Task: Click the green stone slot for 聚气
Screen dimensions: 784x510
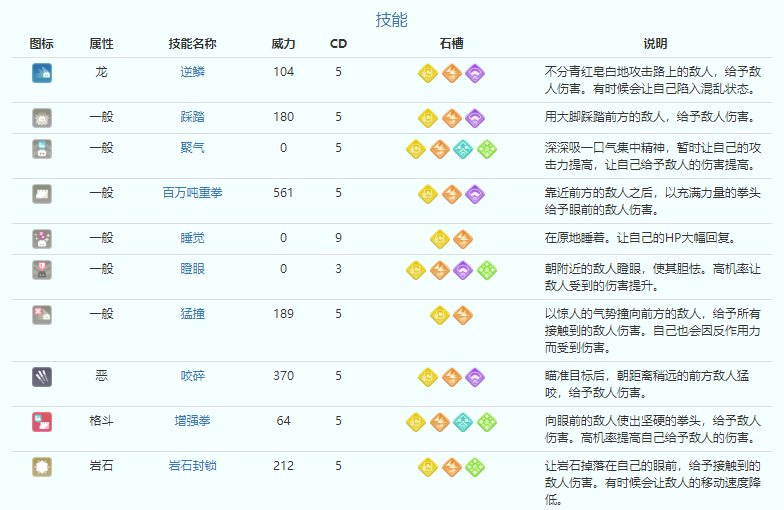Action: [x=486, y=150]
